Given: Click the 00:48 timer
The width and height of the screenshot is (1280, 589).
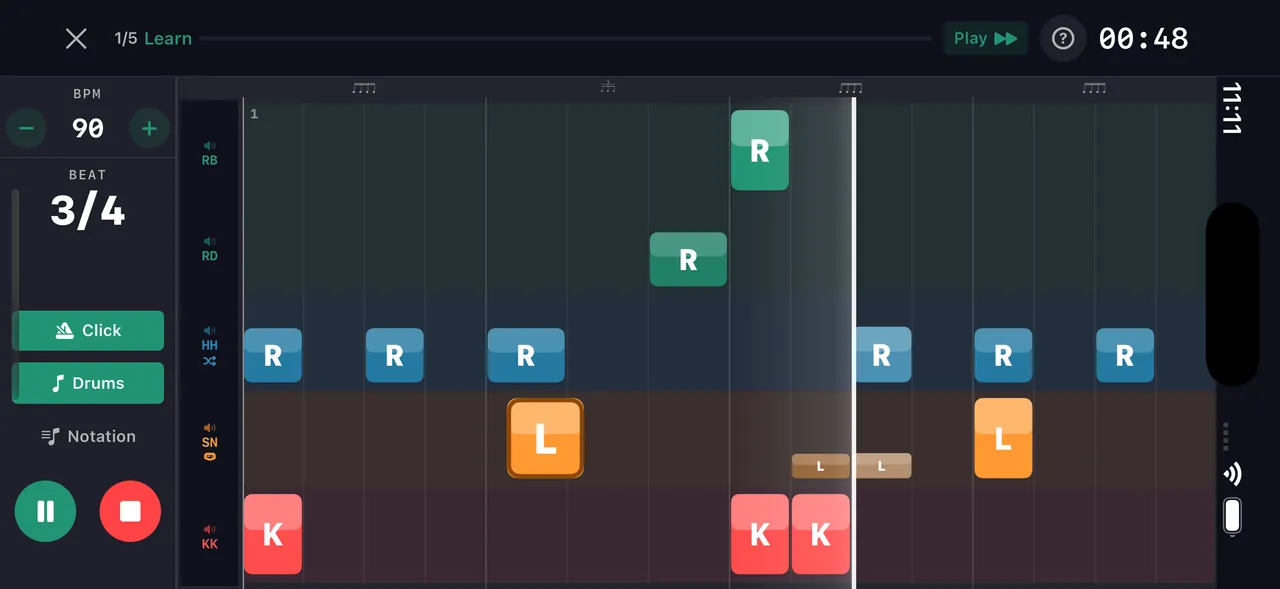Looking at the screenshot, I should coord(1143,39).
